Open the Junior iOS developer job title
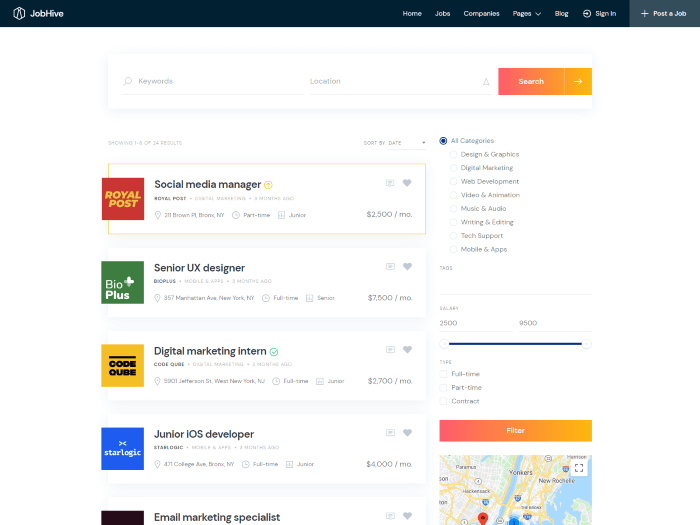The height and width of the screenshot is (525, 700). [204, 434]
